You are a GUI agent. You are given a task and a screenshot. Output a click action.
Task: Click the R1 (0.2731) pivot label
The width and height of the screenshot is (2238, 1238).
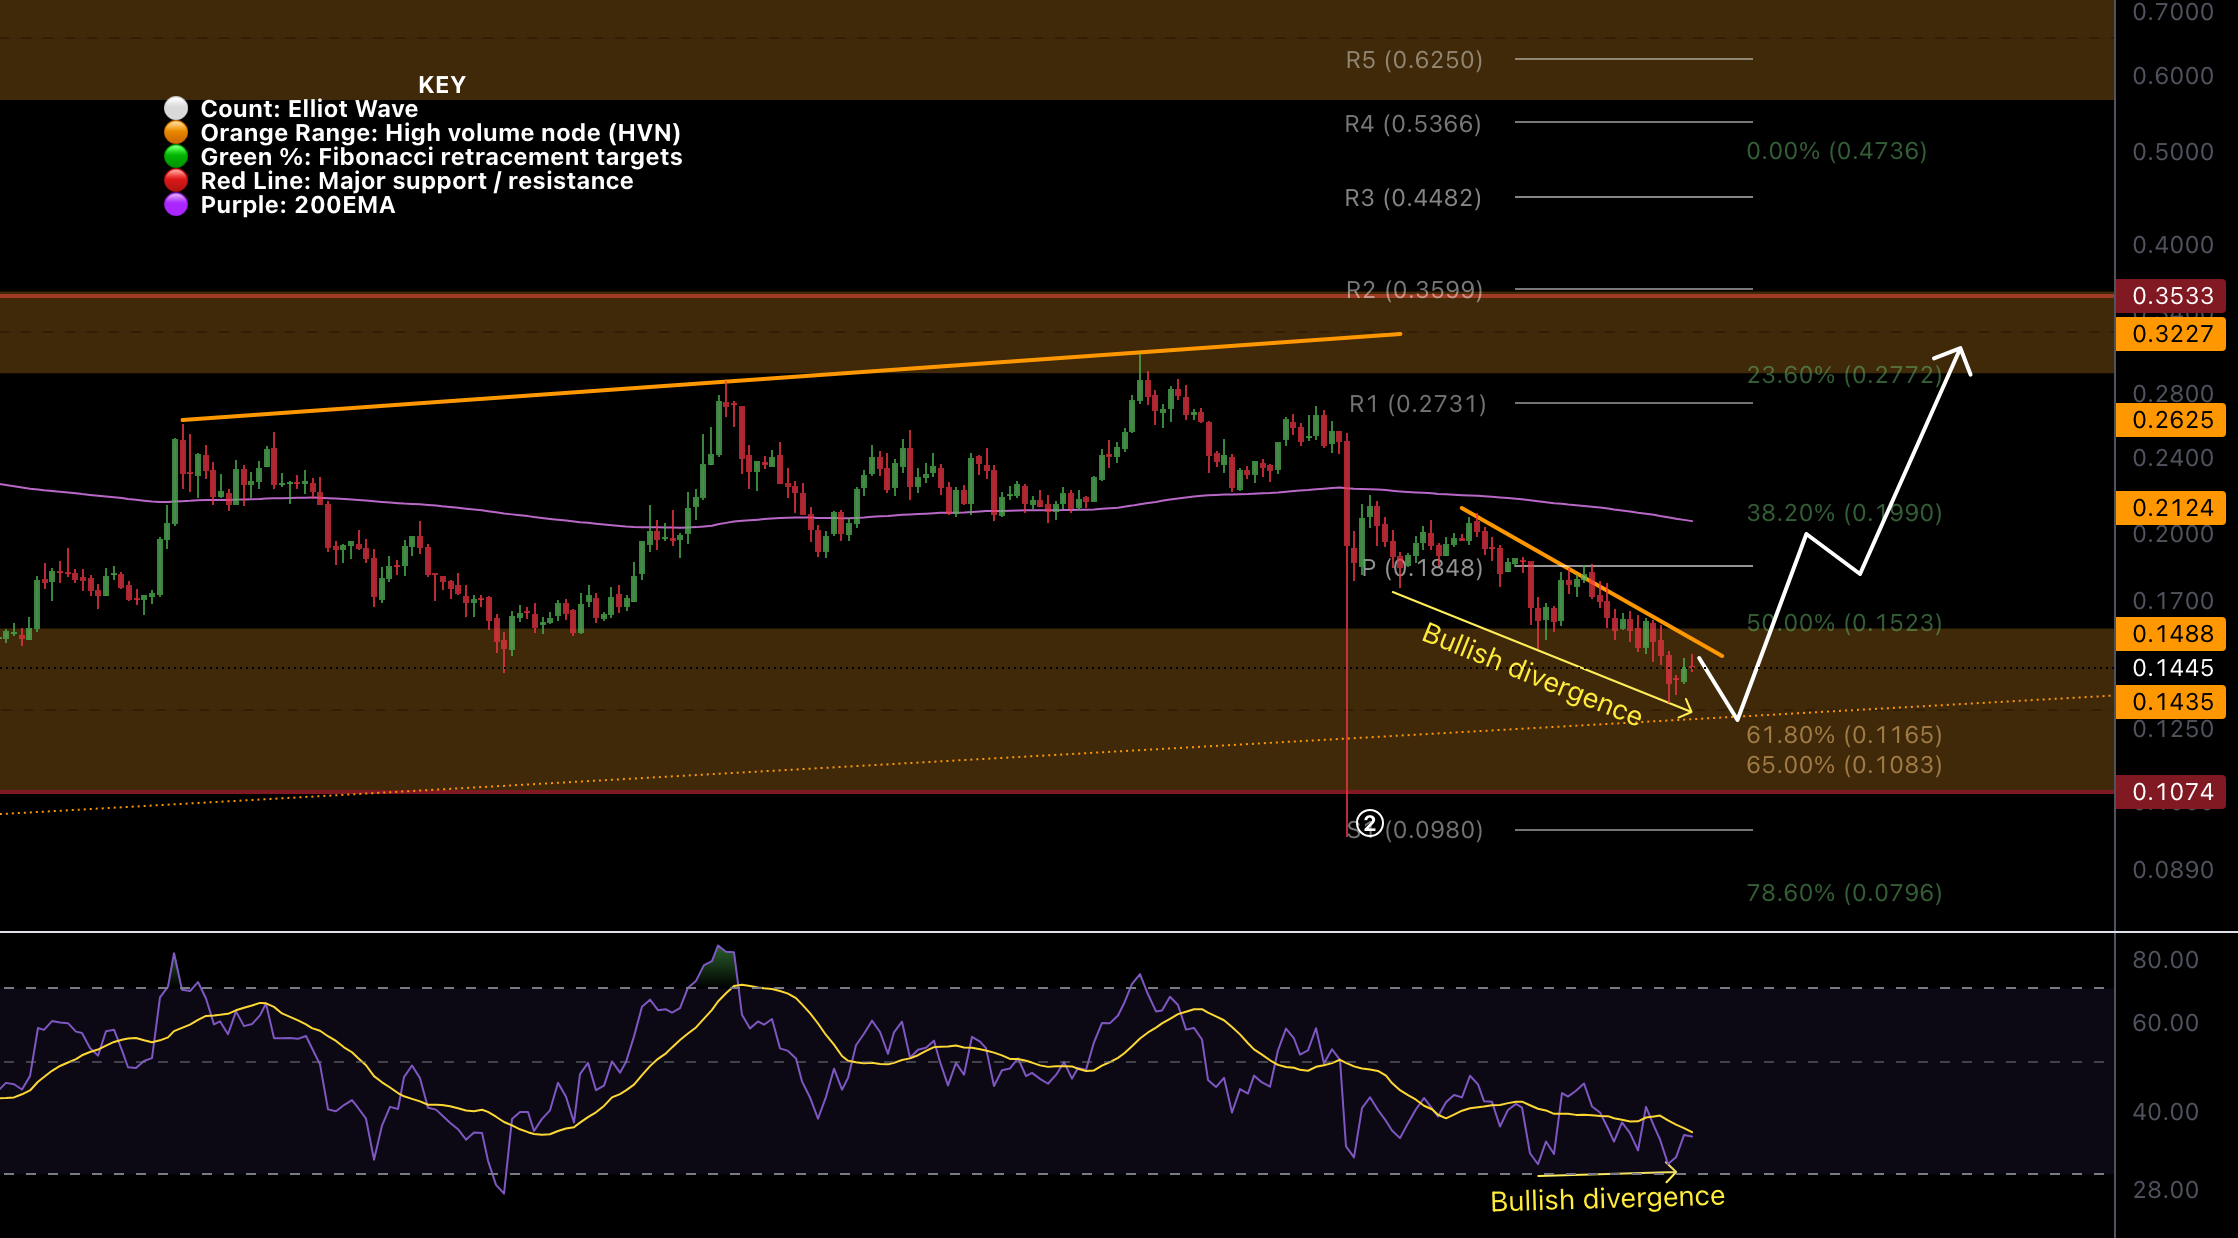coord(1417,404)
